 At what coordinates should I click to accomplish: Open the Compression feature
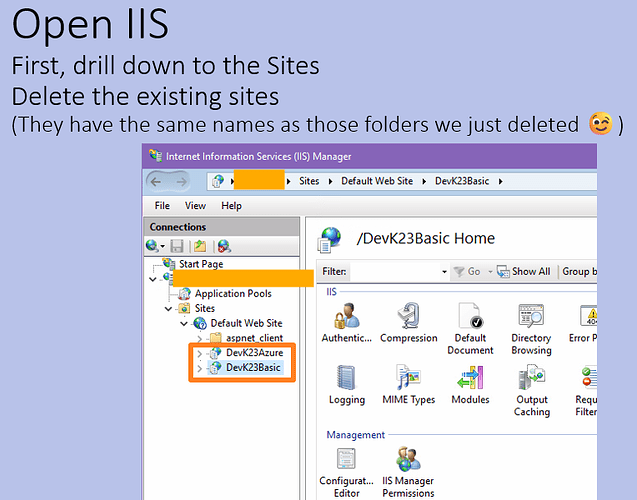coord(409,323)
